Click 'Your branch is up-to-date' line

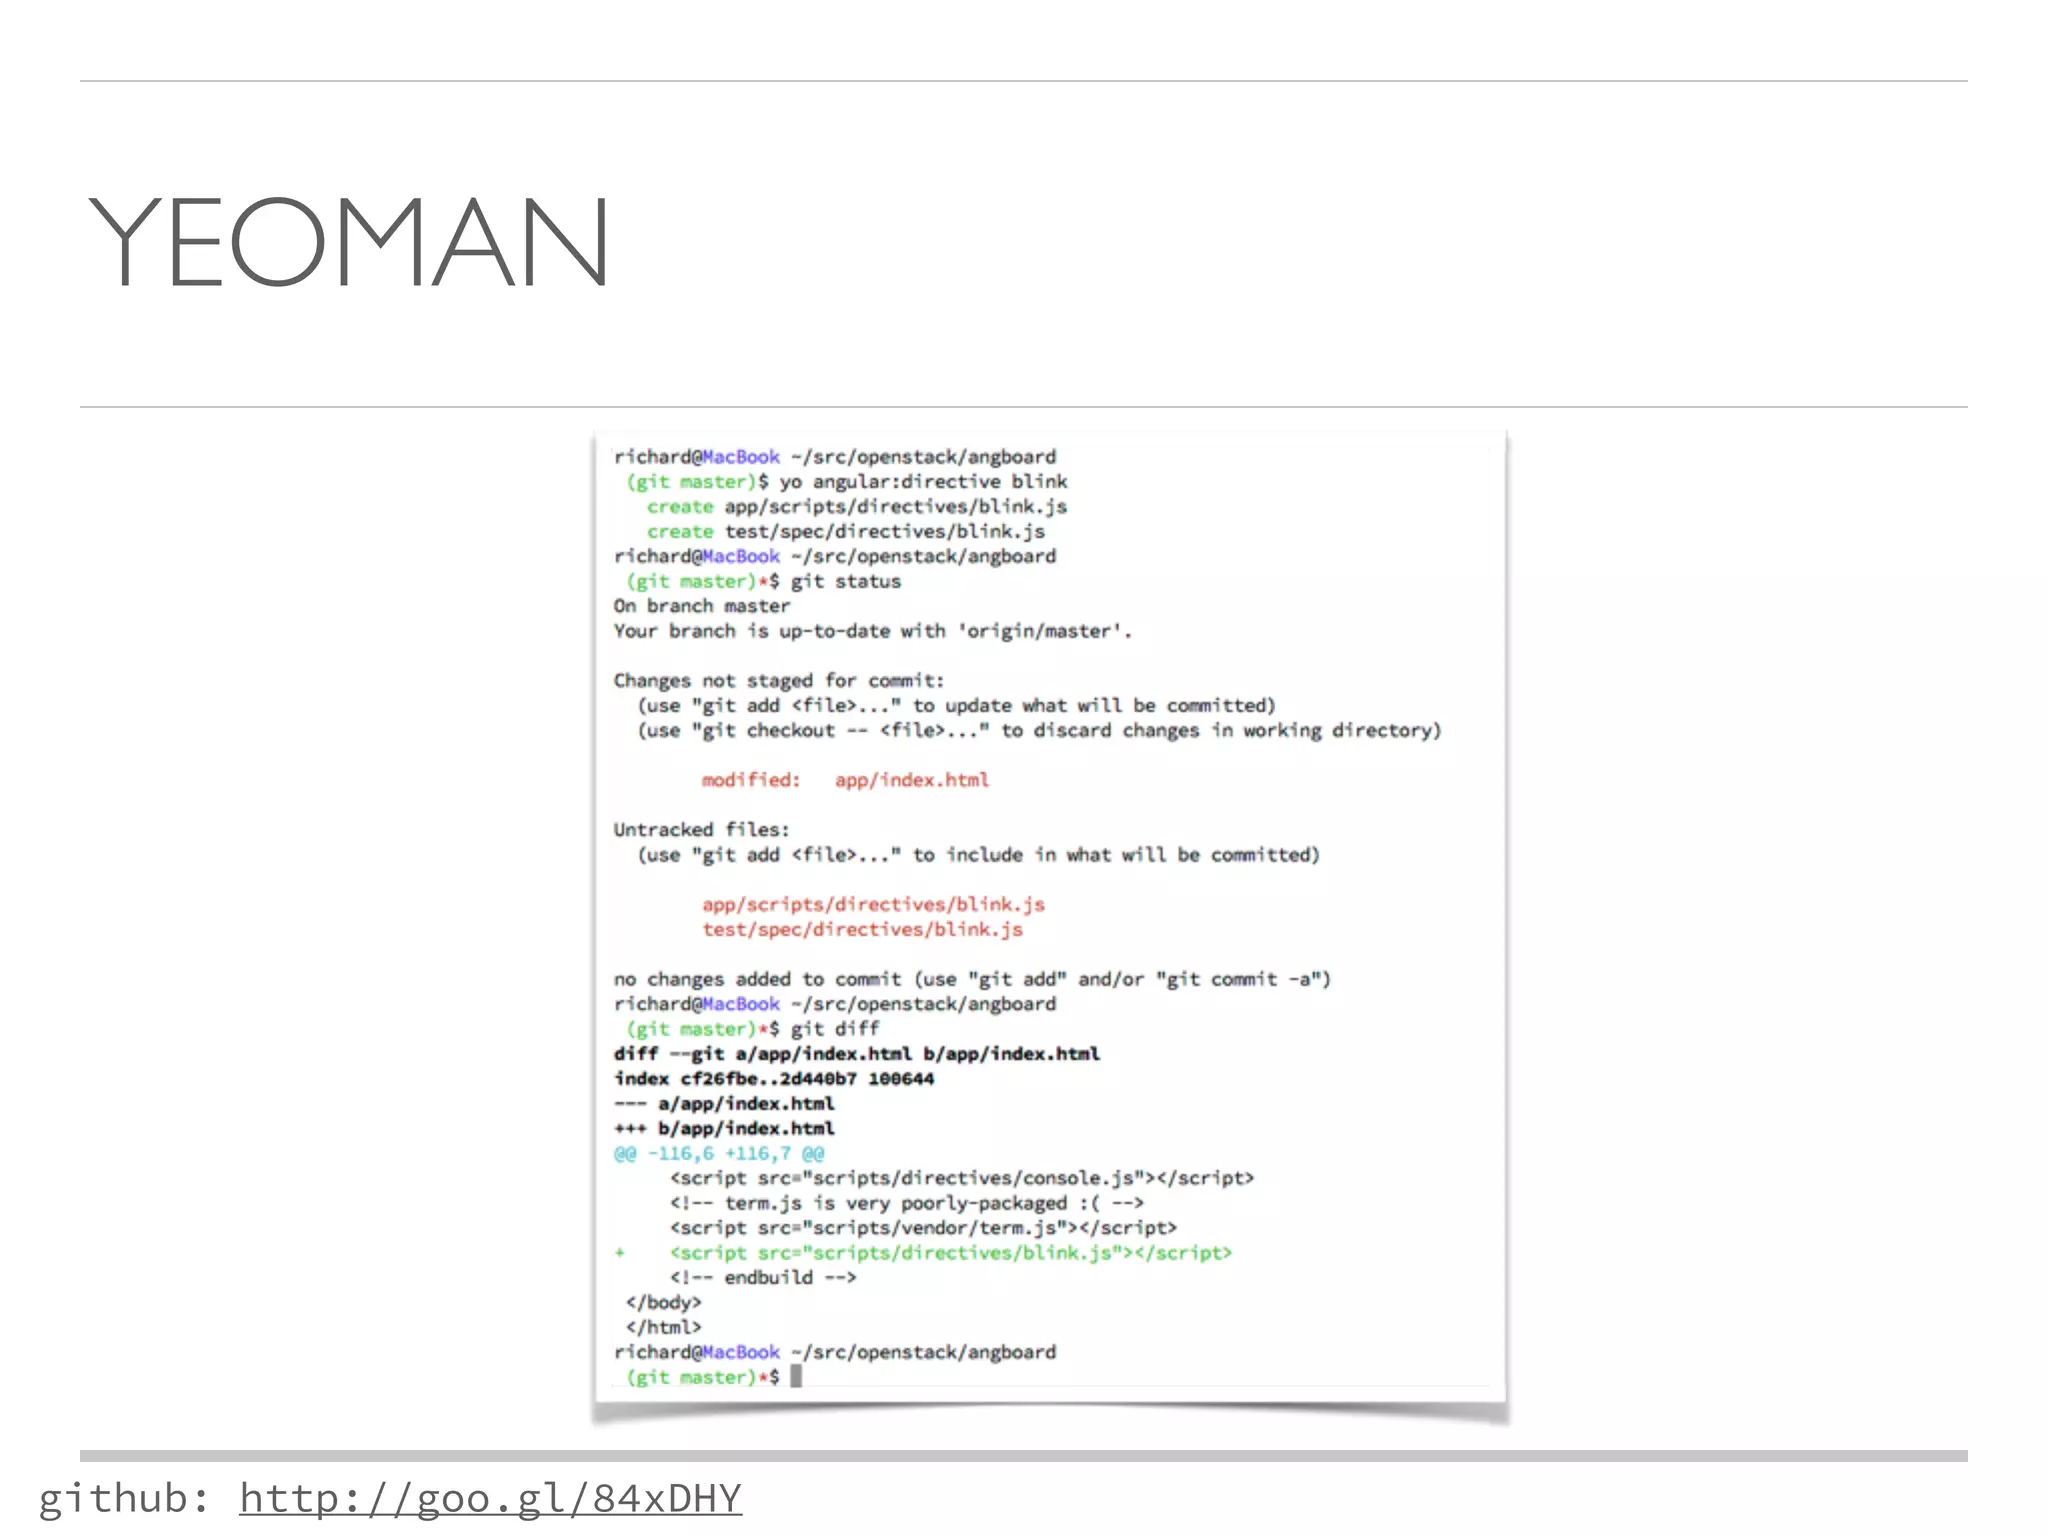coord(872,631)
